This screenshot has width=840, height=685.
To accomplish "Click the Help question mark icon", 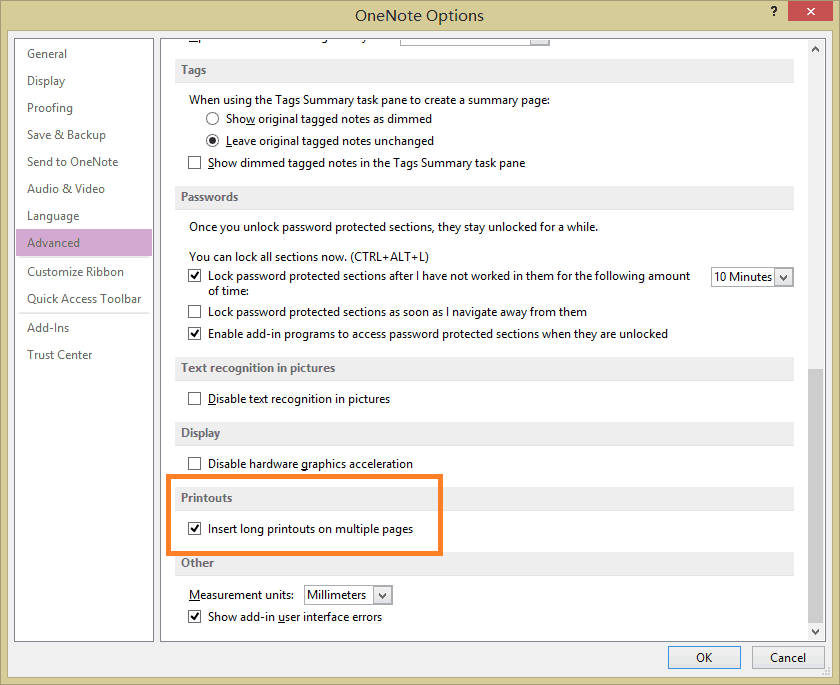I will coord(774,11).
